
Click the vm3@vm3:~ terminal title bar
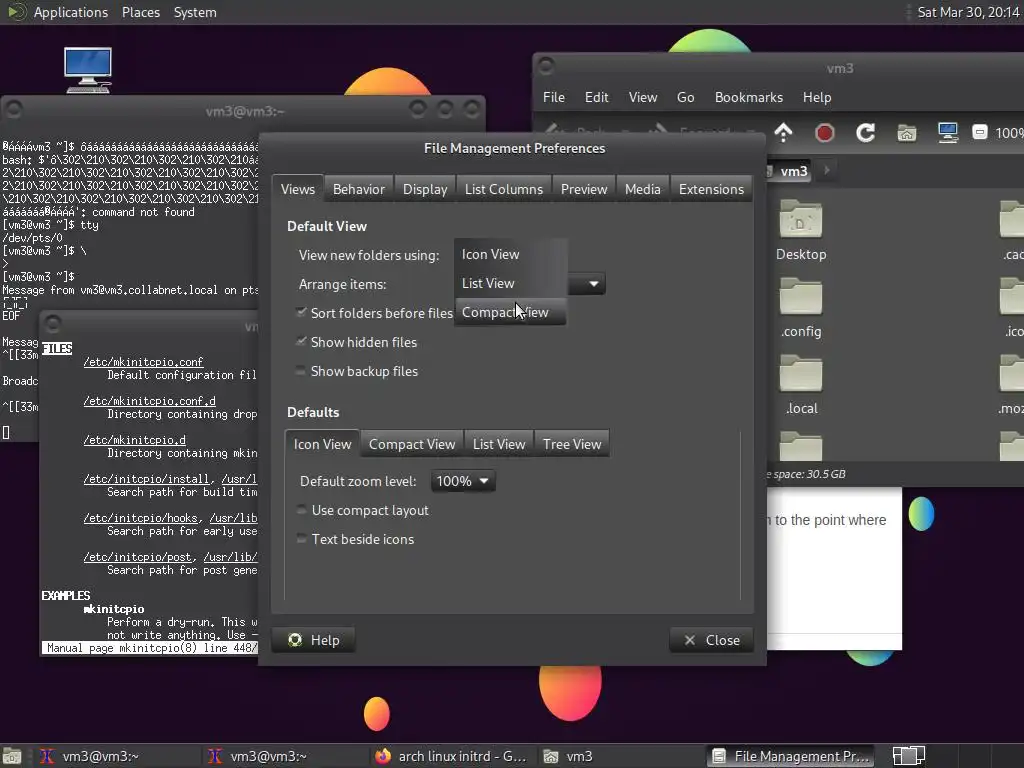tap(244, 111)
